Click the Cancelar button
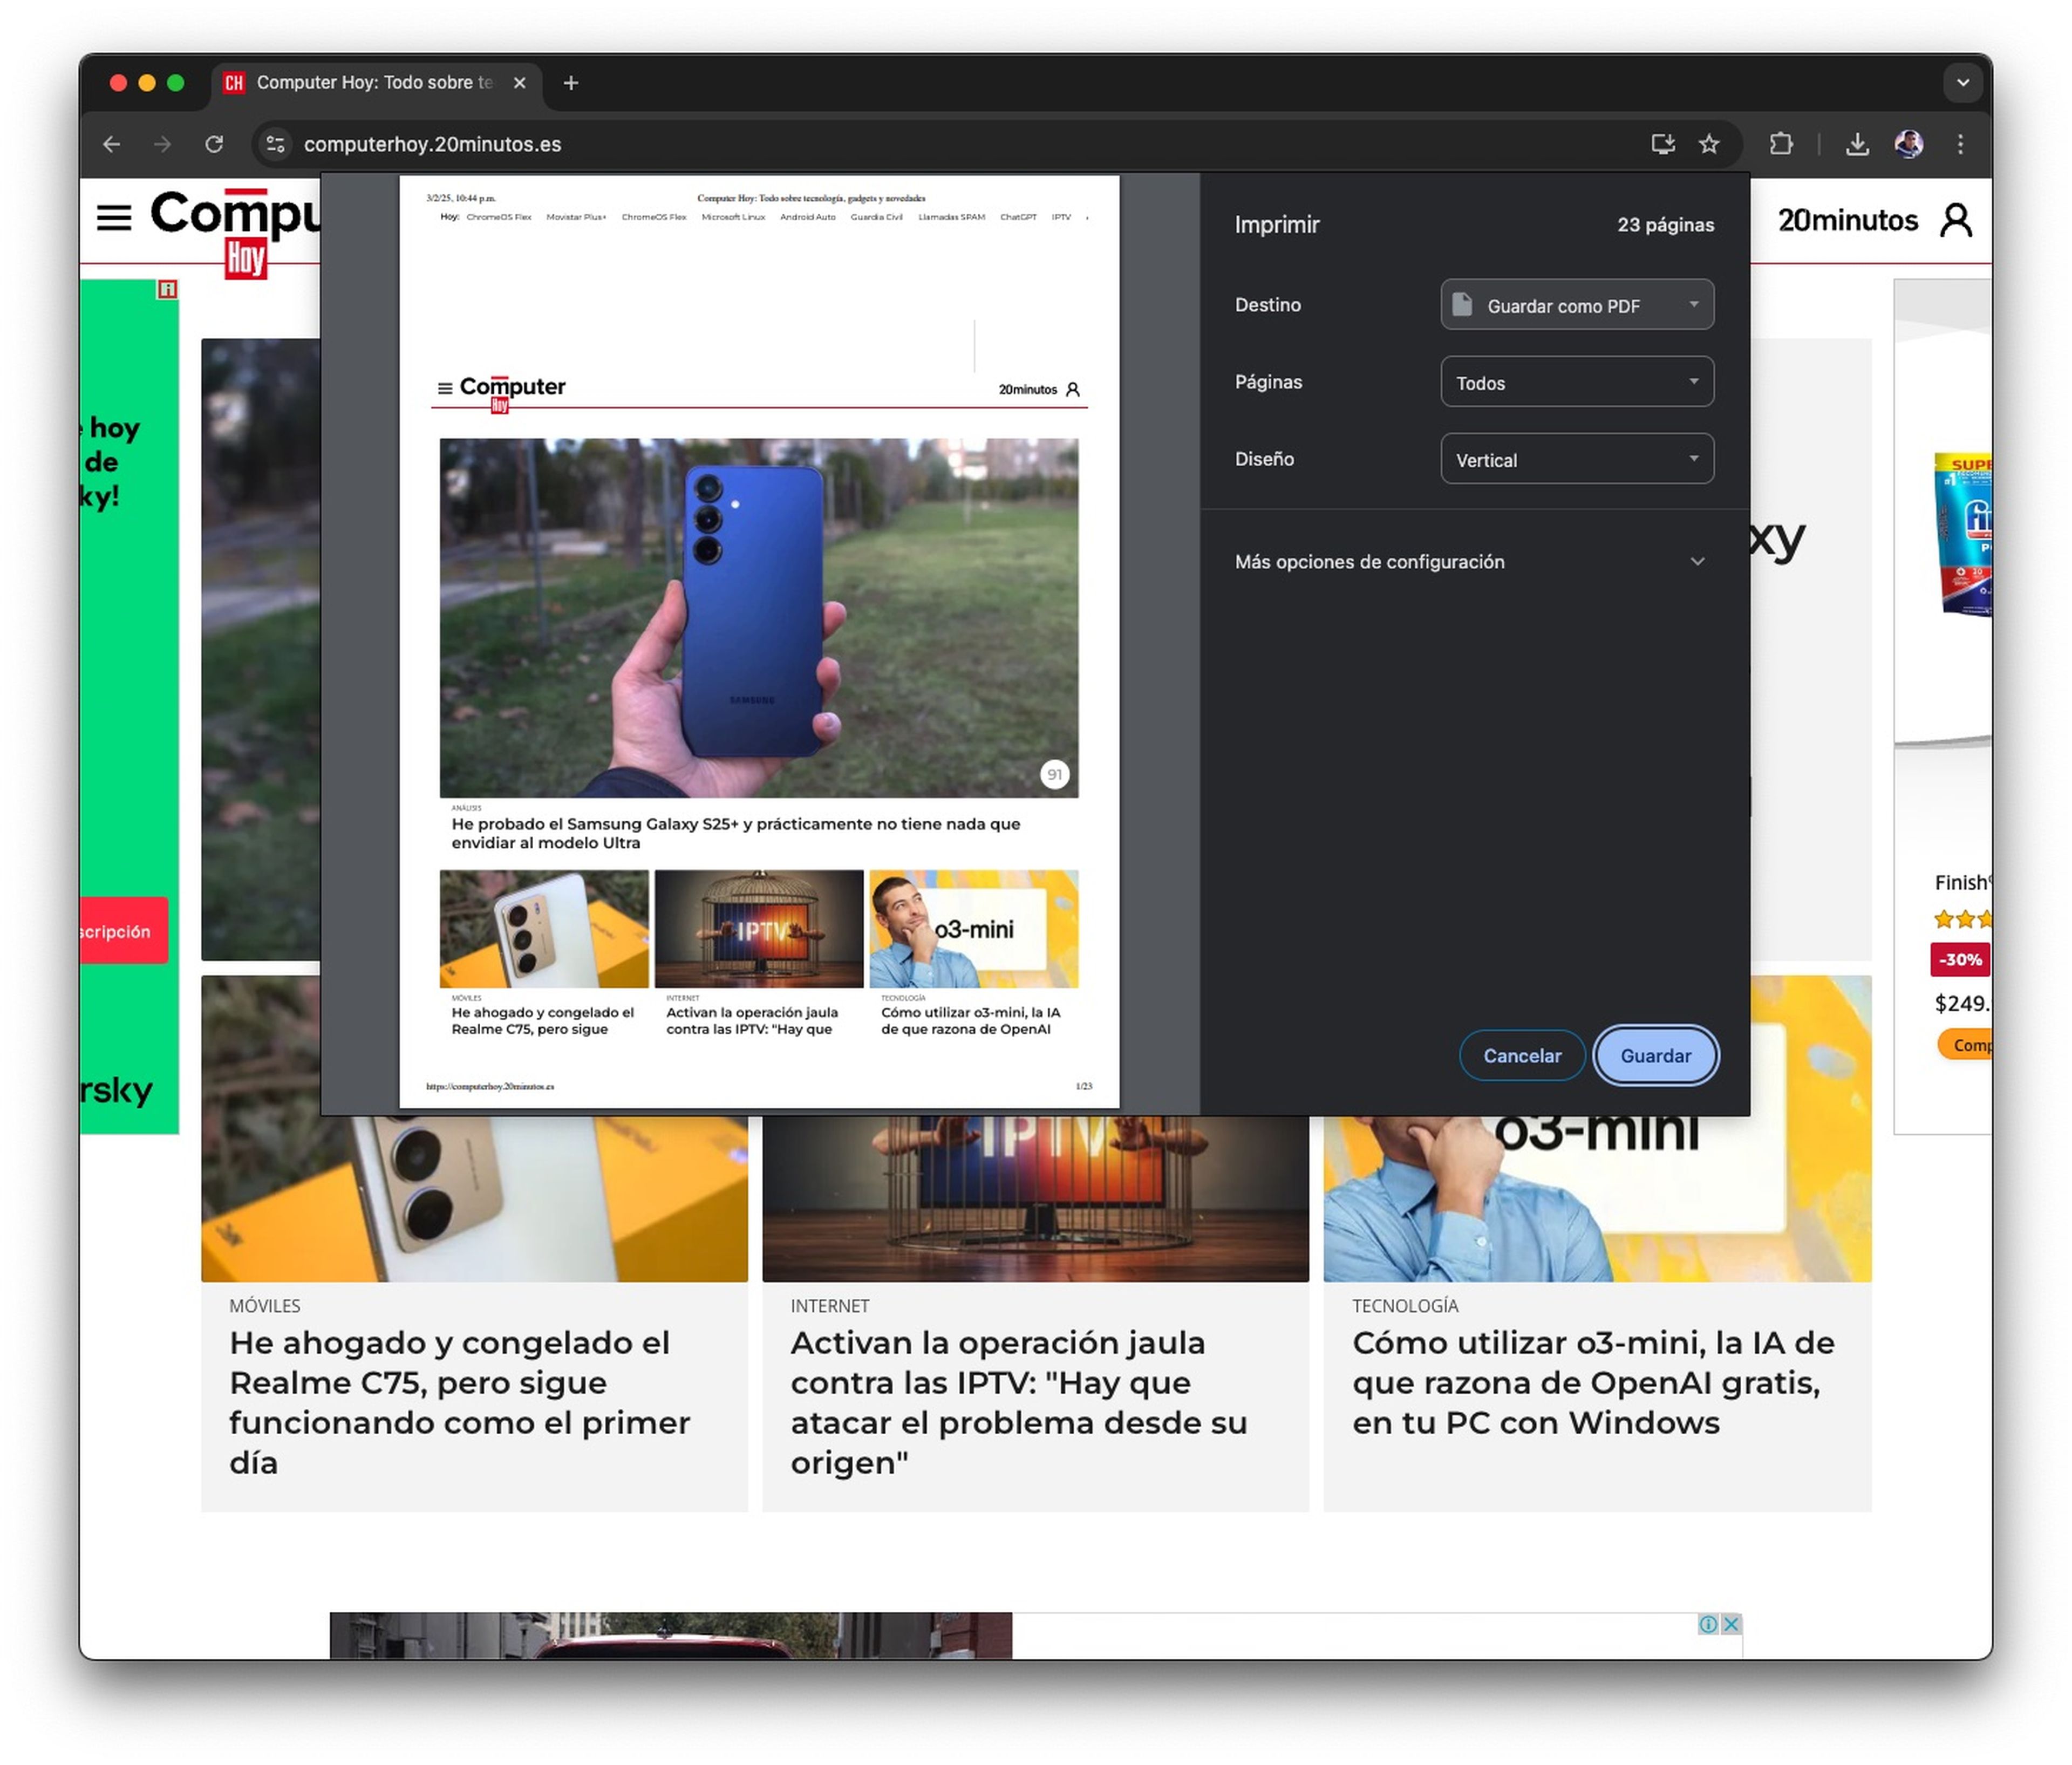Screen dimensions: 2072x1765 point(1521,1056)
